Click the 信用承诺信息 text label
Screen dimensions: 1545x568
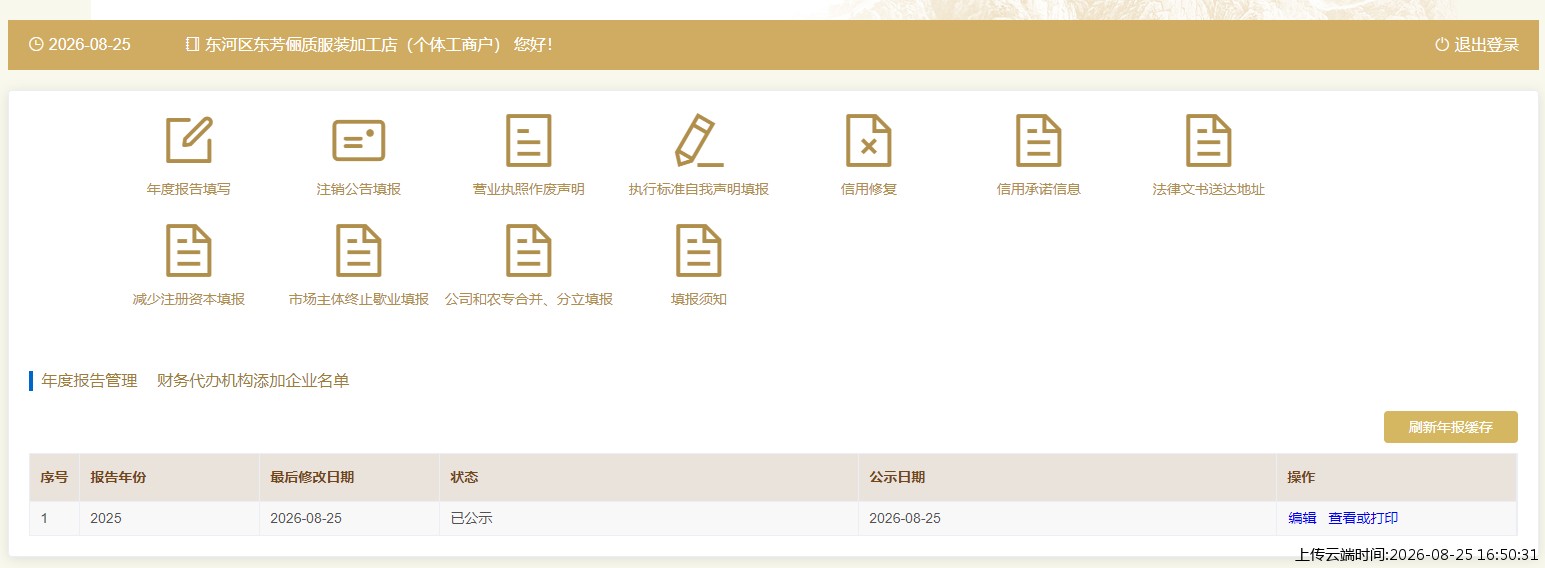[x=1039, y=189]
